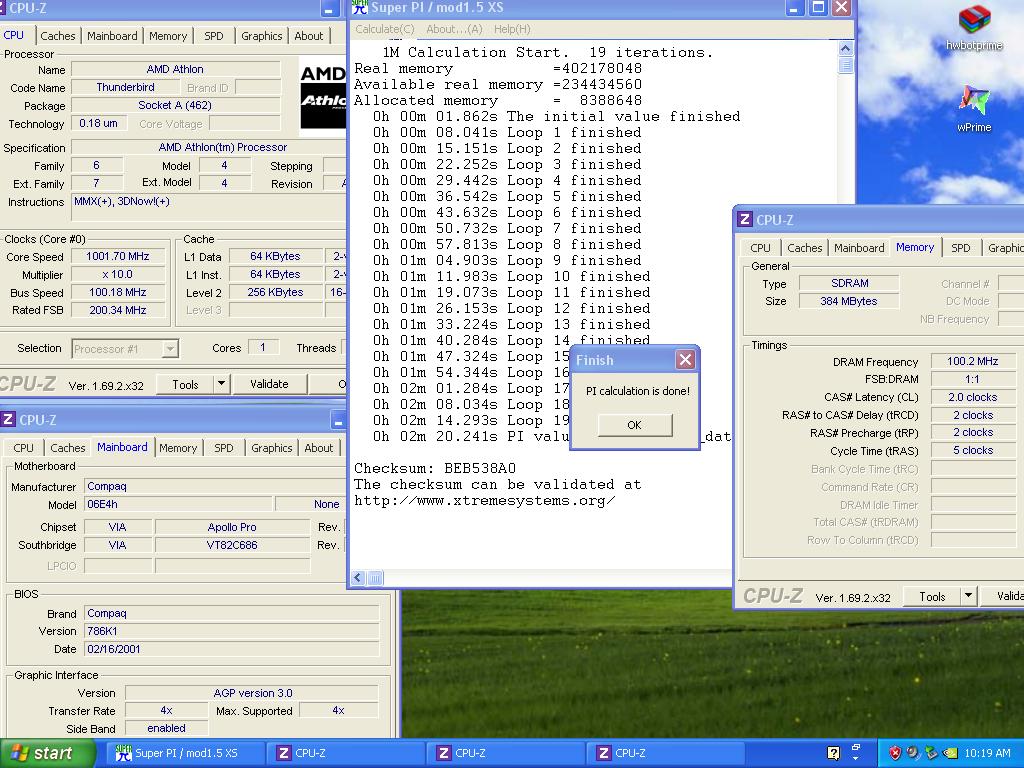Click the xtremesystems.org URL text
The height and width of the screenshot is (768, 1024).
(485, 501)
